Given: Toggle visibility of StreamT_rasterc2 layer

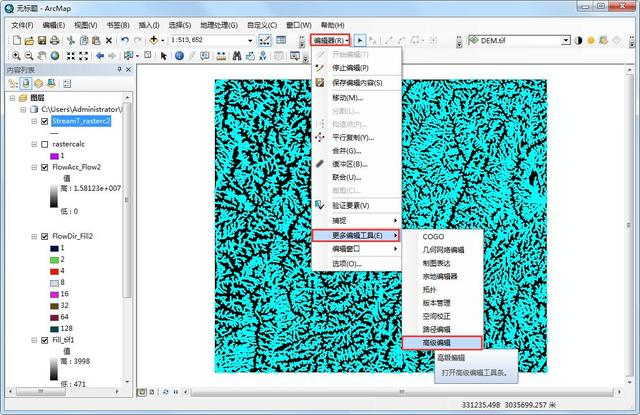Looking at the screenshot, I should (x=45, y=121).
